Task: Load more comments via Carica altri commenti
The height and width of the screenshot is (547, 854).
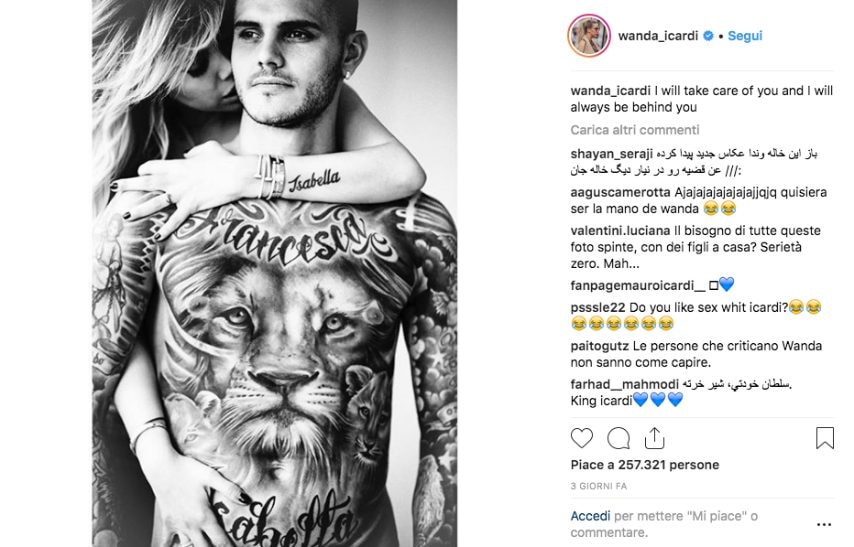Action: (635, 130)
